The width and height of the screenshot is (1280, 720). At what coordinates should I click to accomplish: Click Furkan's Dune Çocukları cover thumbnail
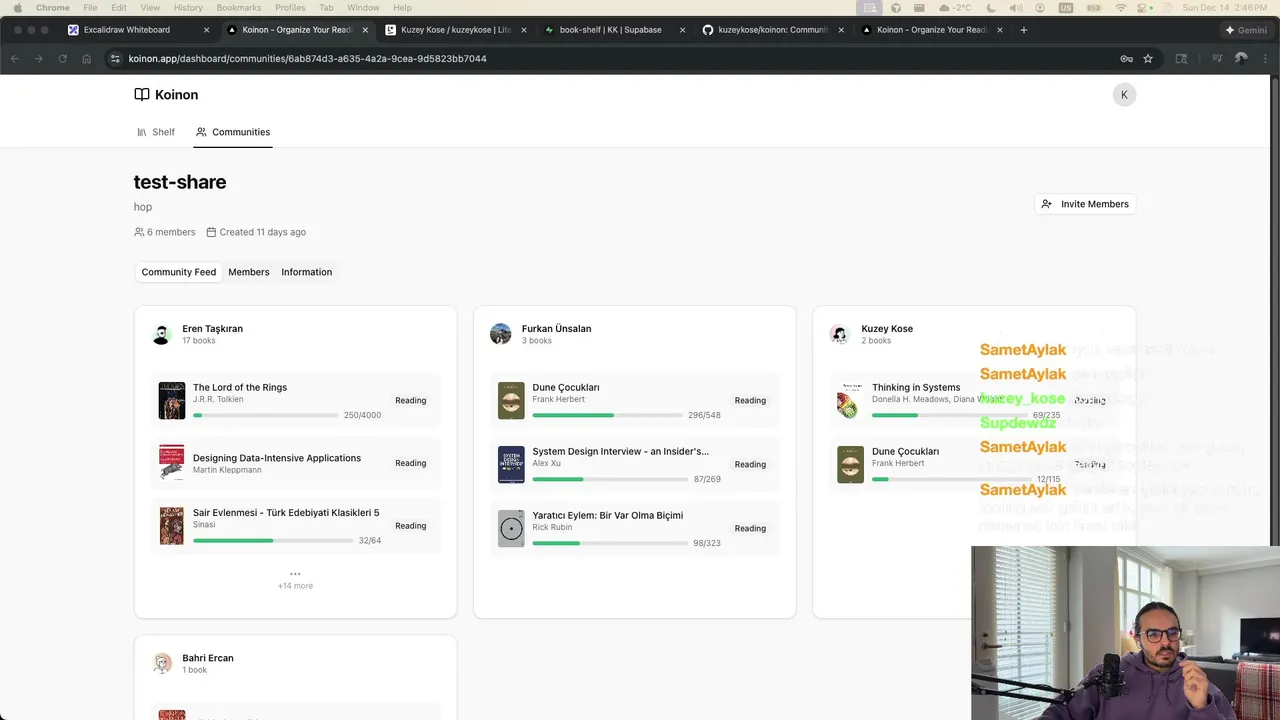511,400
